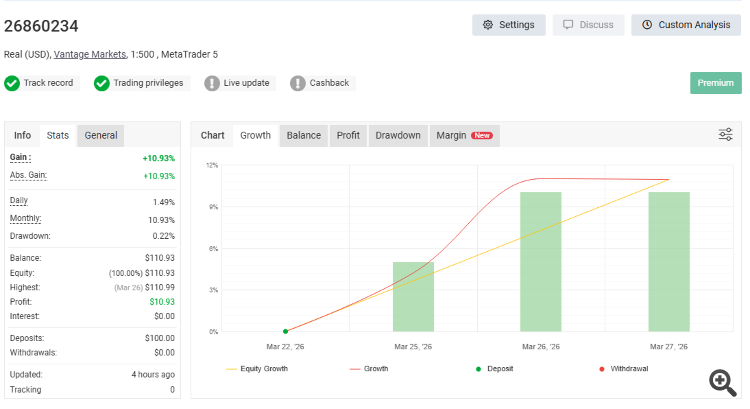Open Settings with the gear button
The image size is (750, 409).
[x=508, y=25]
